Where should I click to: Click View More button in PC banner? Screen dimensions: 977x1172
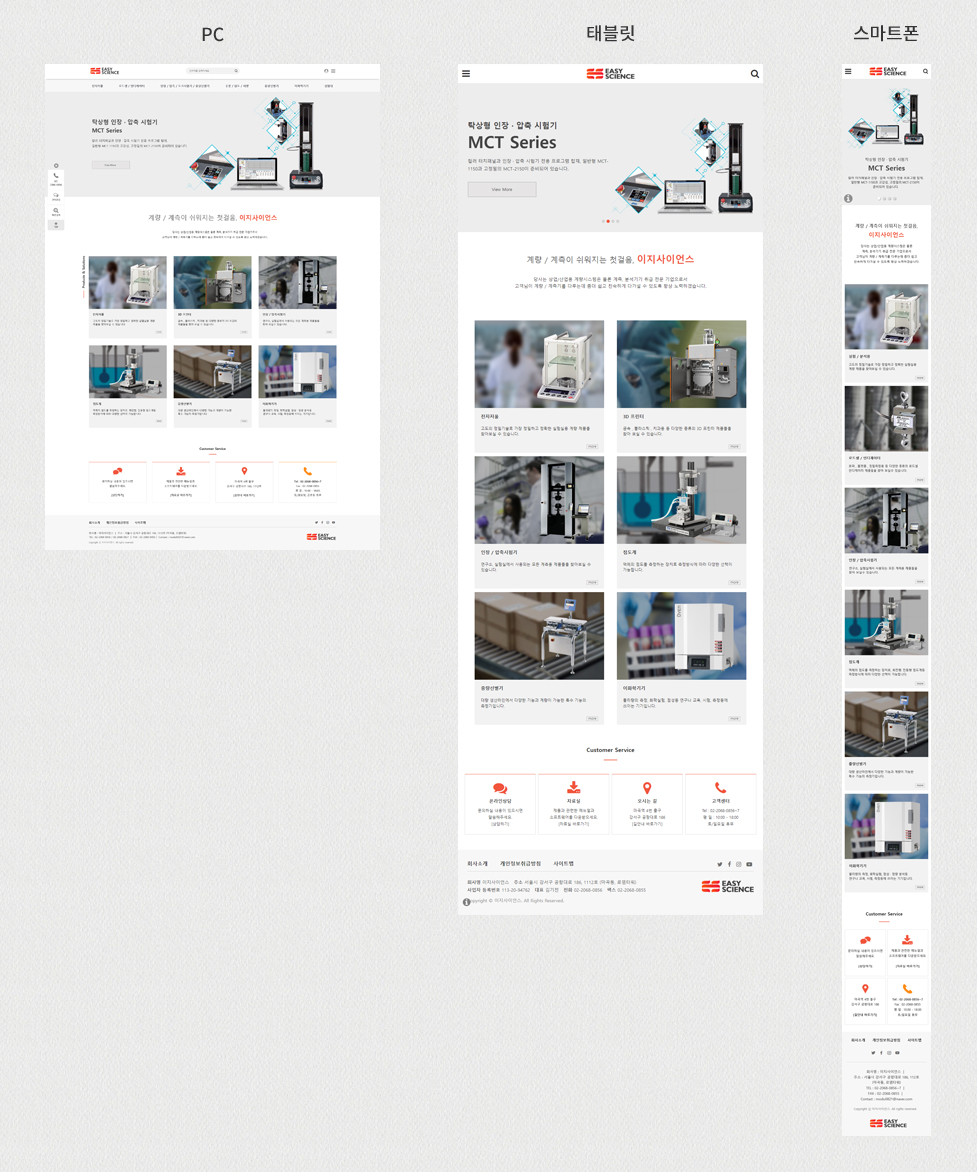click(110, 165)
